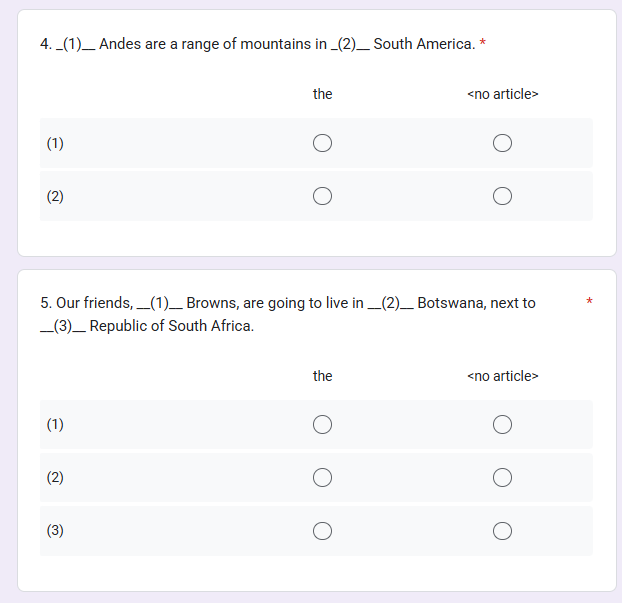Image resolution: width=622 pixels, height=603 pixels.
Task: Mark 'the' for blank (2) in question 5
Action: tap(322, 477)
